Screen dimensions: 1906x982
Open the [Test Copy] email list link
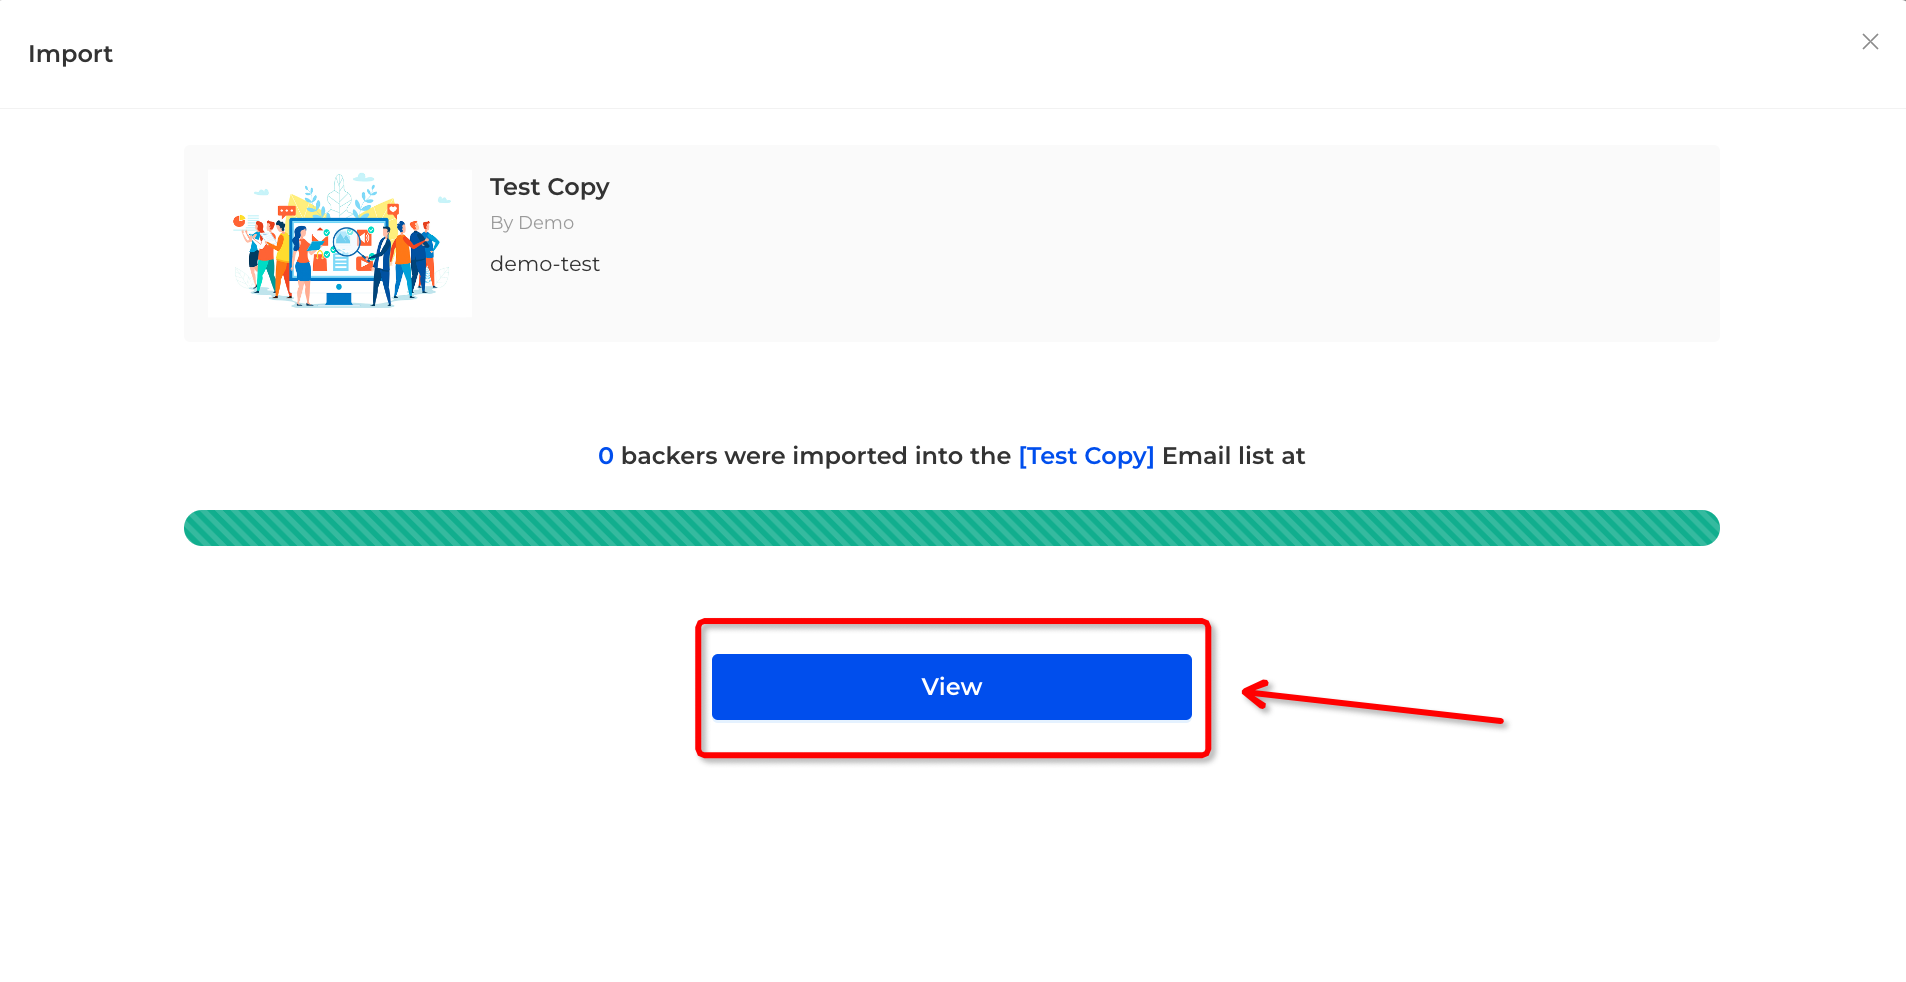click(1086, 456)
